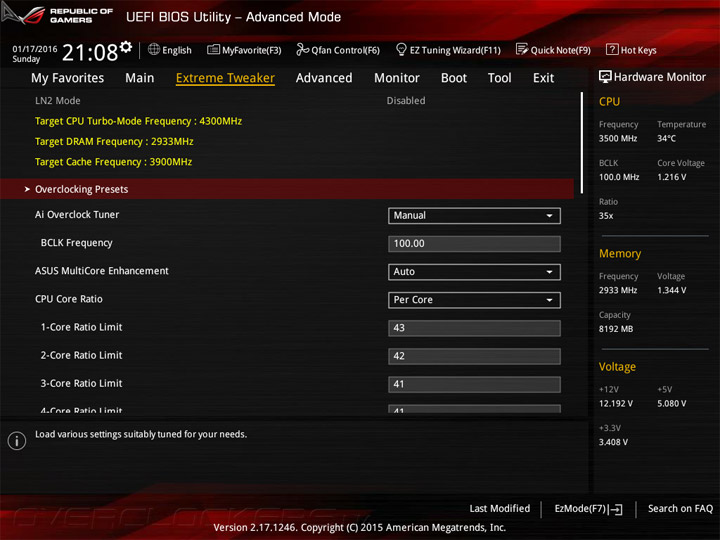Click the BCLK Frequency label

pyautogui.click(x=76, y=243)
